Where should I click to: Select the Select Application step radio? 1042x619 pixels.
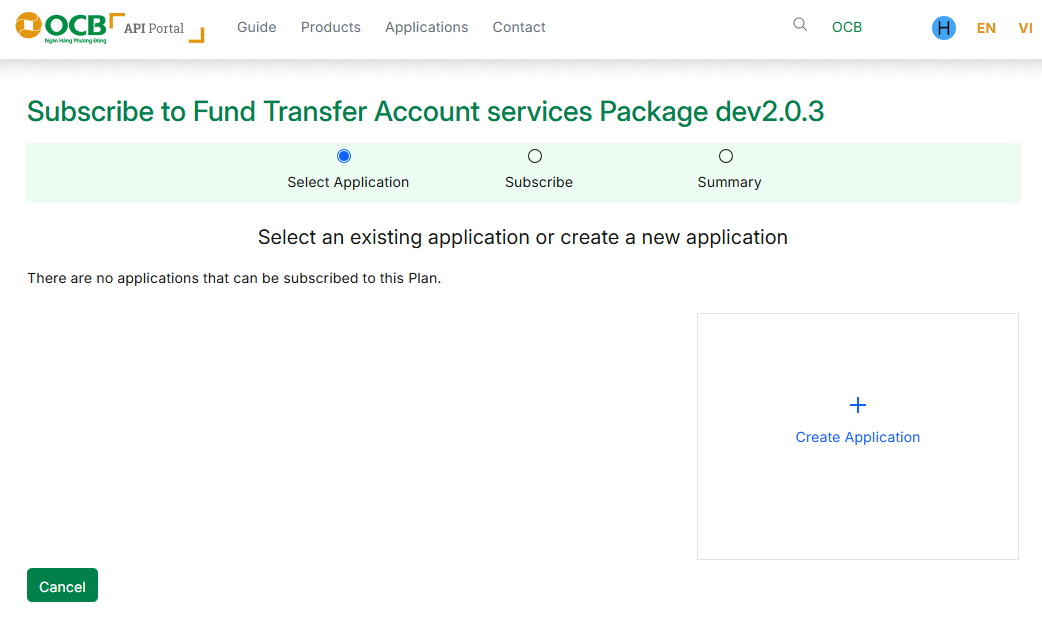click(x=344, y=156)
